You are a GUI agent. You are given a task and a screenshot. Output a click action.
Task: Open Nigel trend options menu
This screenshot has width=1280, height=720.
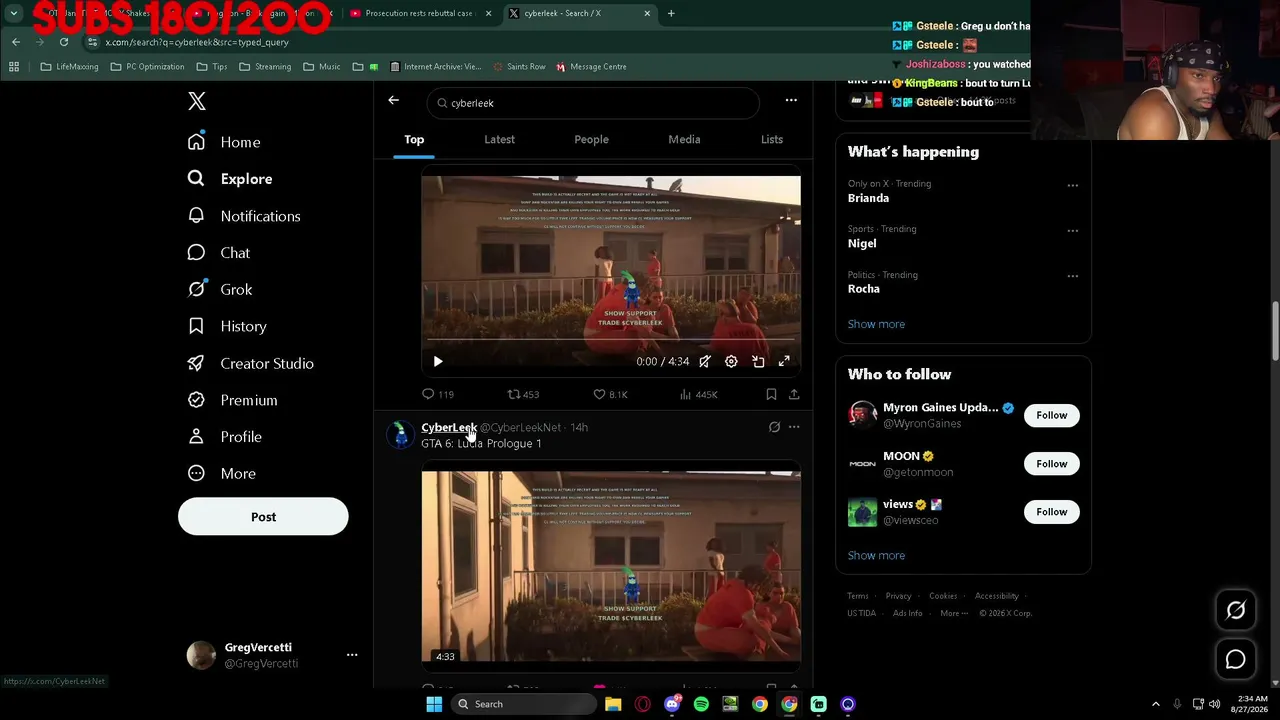coord(1072,231)
